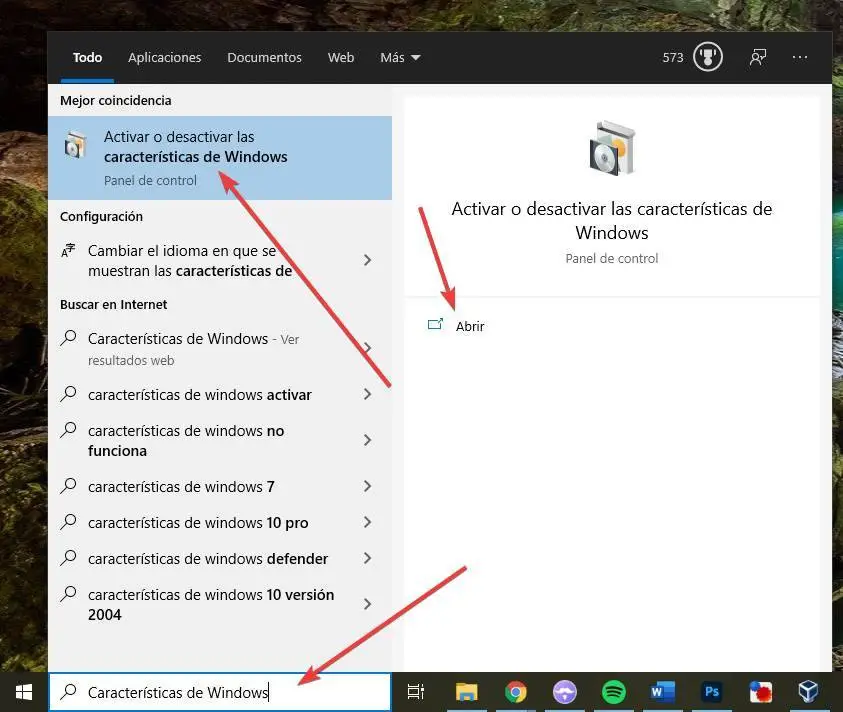The image size is (843, 712).
Task: Click Abrir in the preview pane
Action: tap(470, 326)
